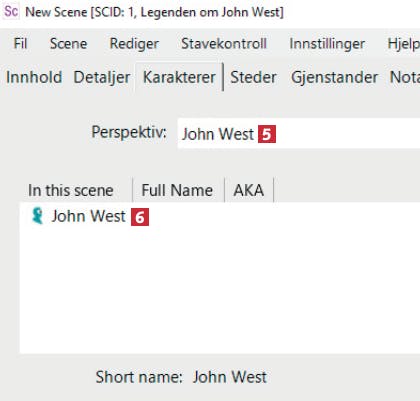This screenshot has height=401, width=420.
Task: Open the Hjelp menu
Action: pyautogui.click(x=403, y=44)
